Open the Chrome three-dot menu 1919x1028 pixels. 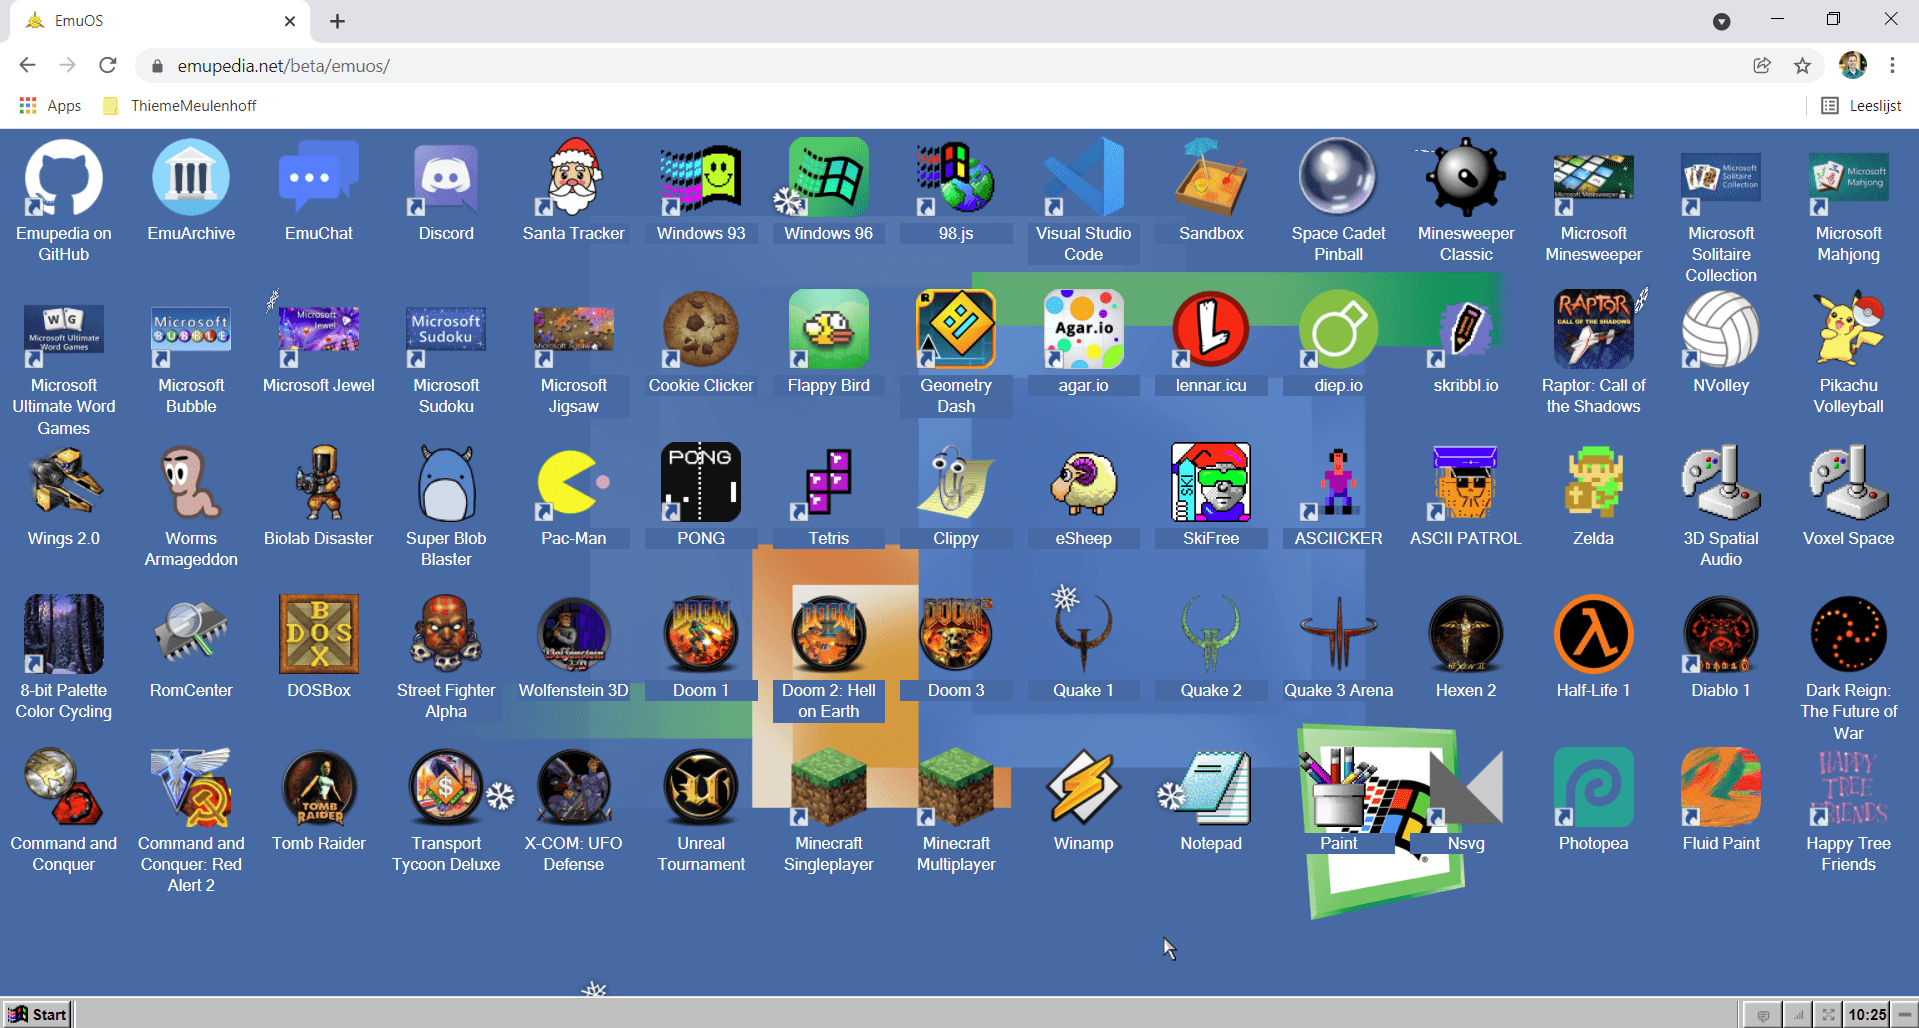1892,66
